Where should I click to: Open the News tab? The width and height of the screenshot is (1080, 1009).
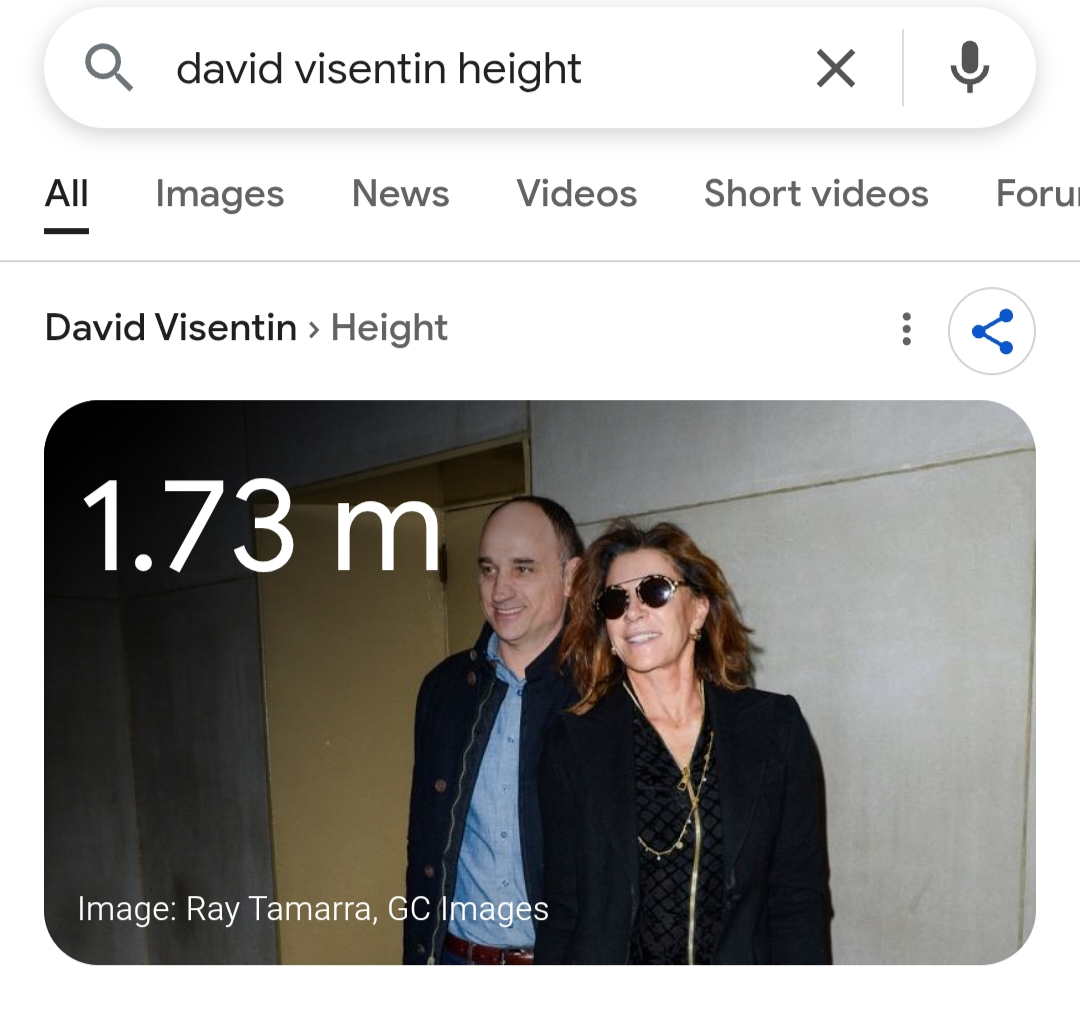coord(400,194)
